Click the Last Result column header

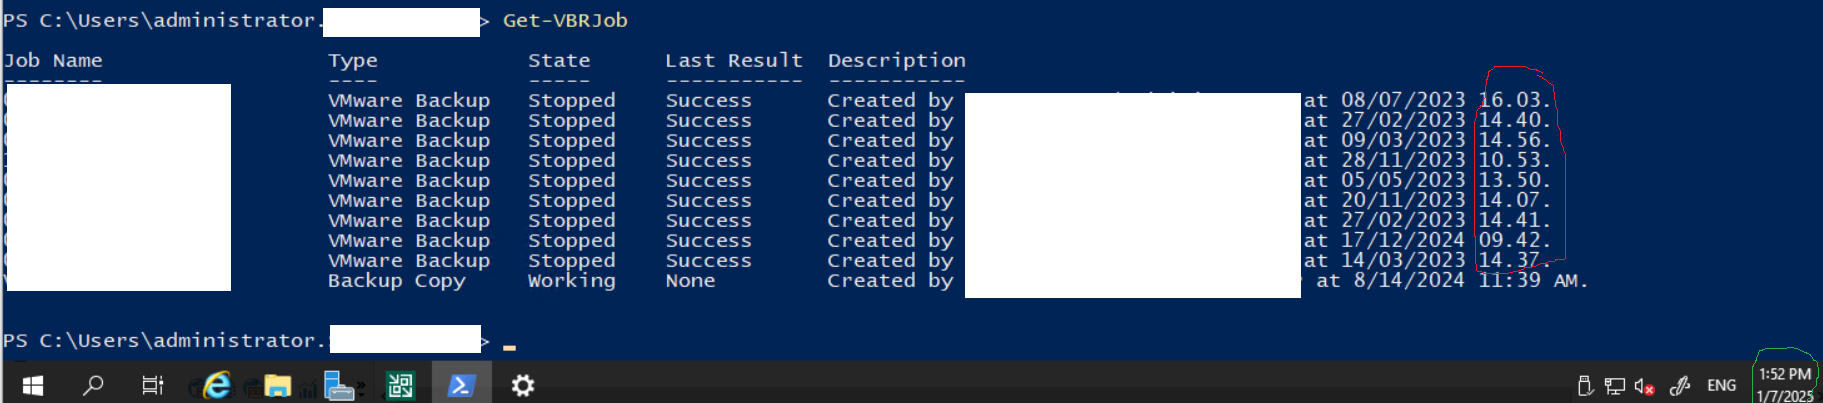click(x=734, y=61)
